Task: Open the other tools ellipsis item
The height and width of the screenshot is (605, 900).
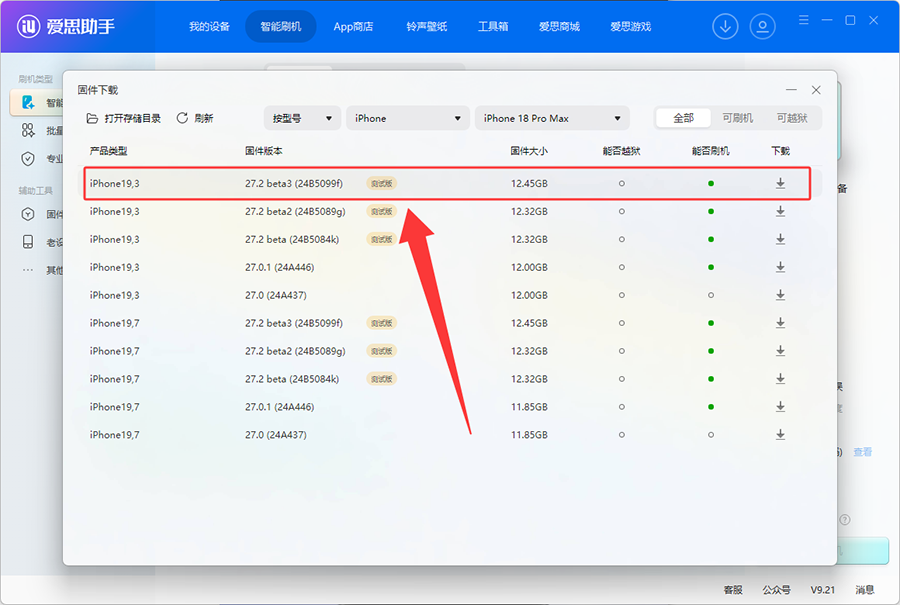Action: 28,270
